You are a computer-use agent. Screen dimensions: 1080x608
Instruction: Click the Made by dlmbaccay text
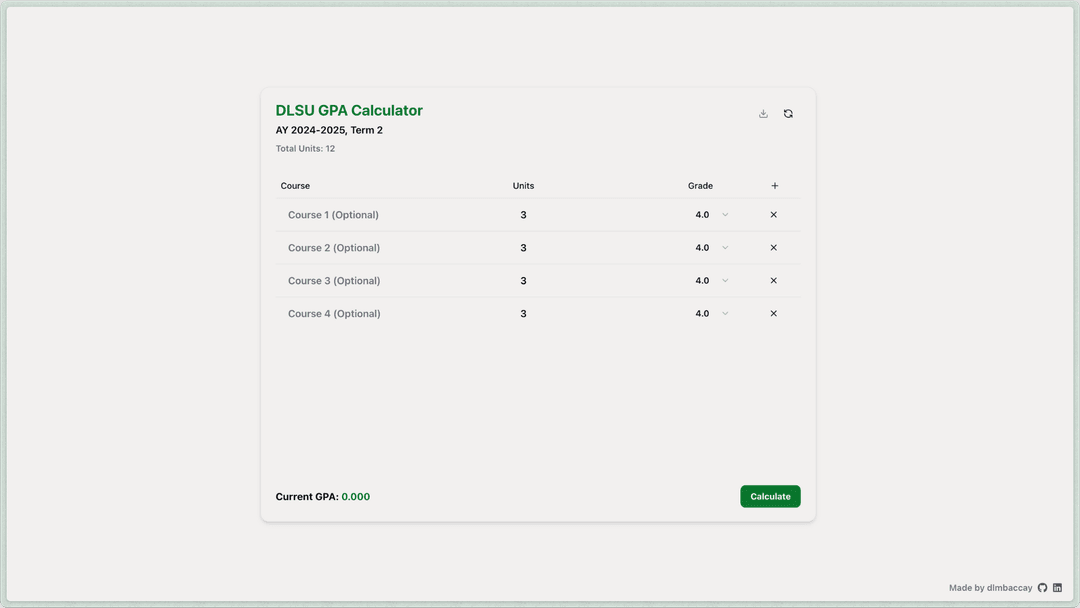click(990, 588)
